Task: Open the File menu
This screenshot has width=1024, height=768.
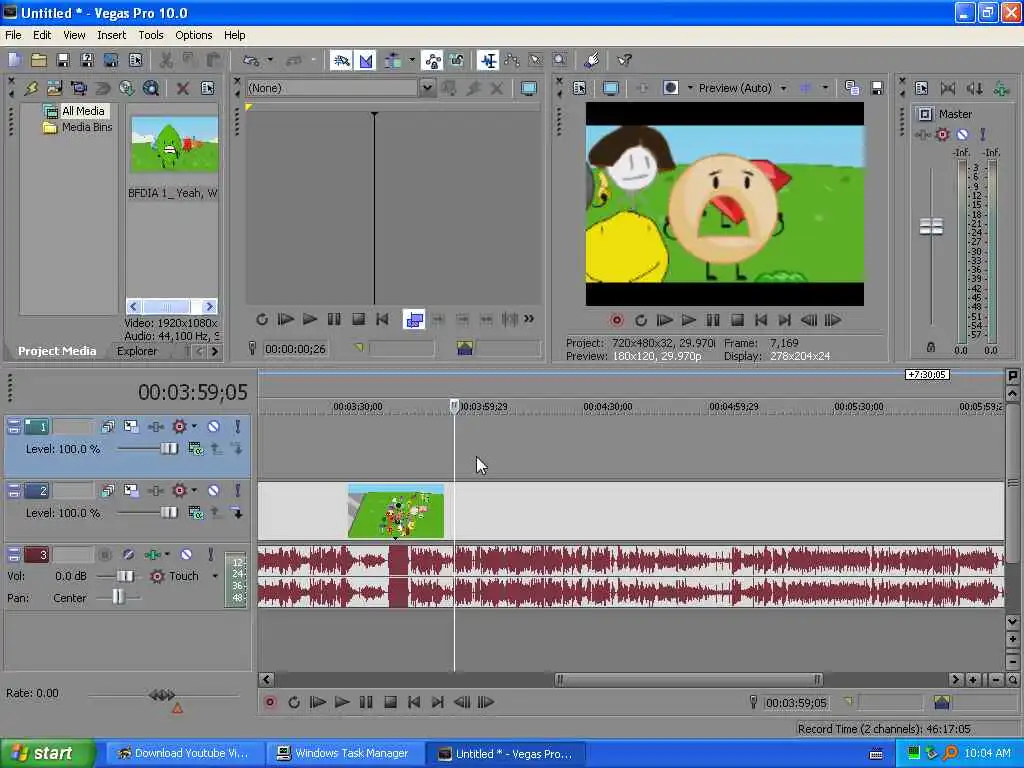Action: (13, 35)
